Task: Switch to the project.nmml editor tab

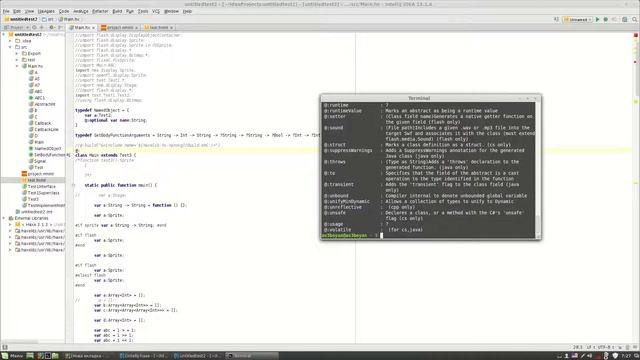Action: pos(120,27)
